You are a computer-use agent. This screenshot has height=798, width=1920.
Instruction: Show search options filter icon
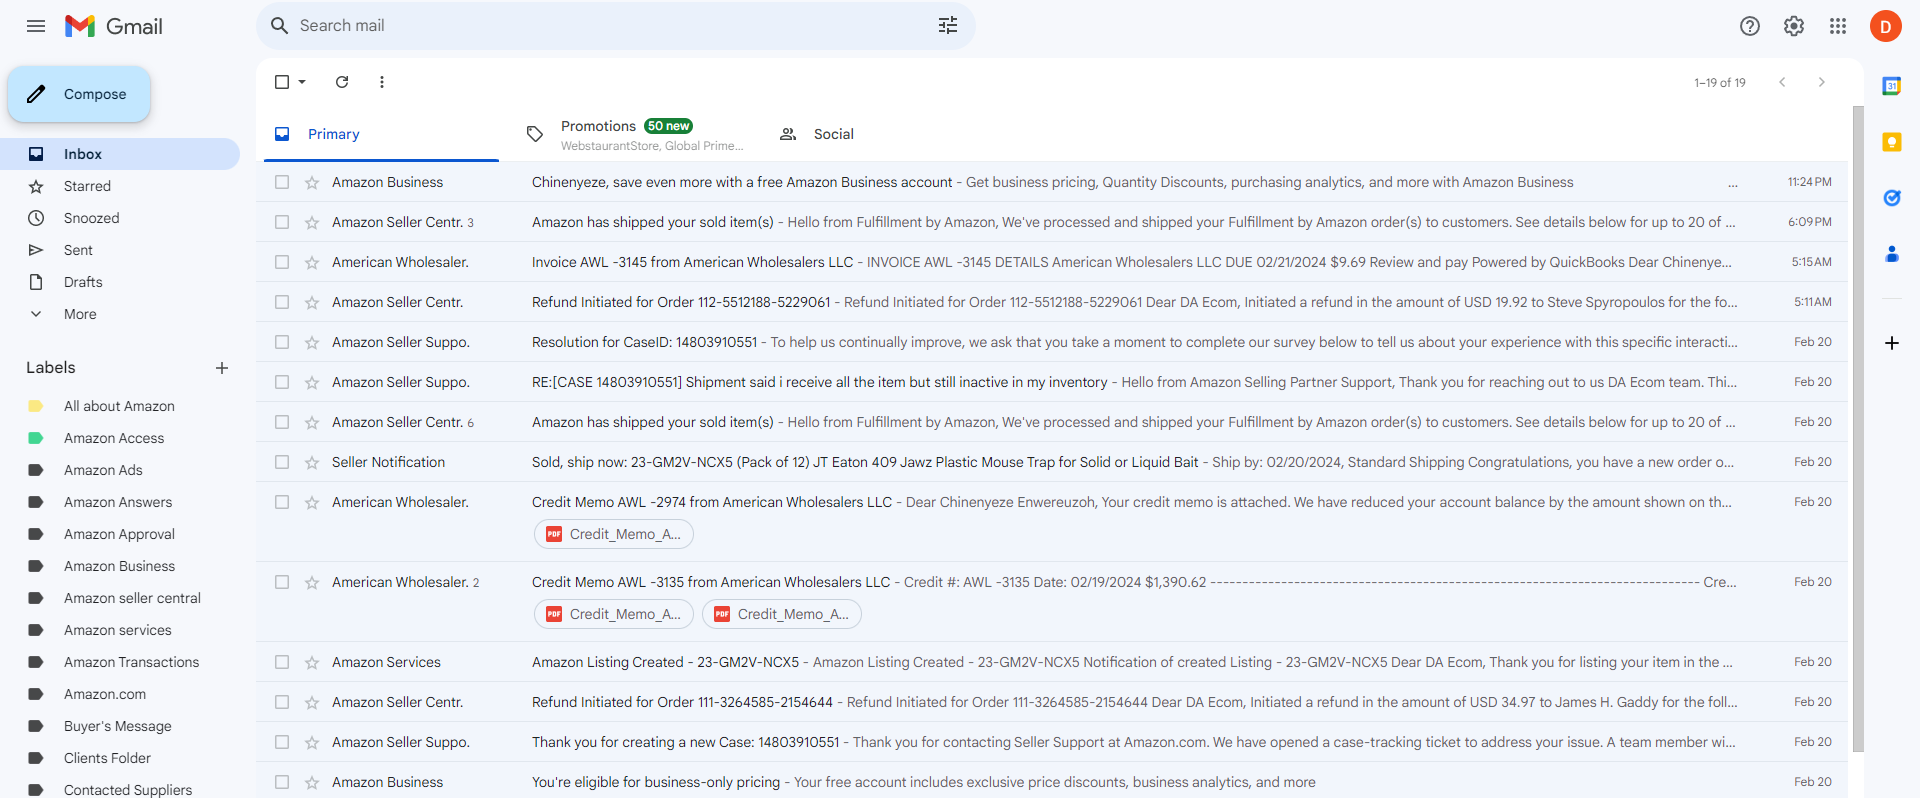click(x=948, y=26)
